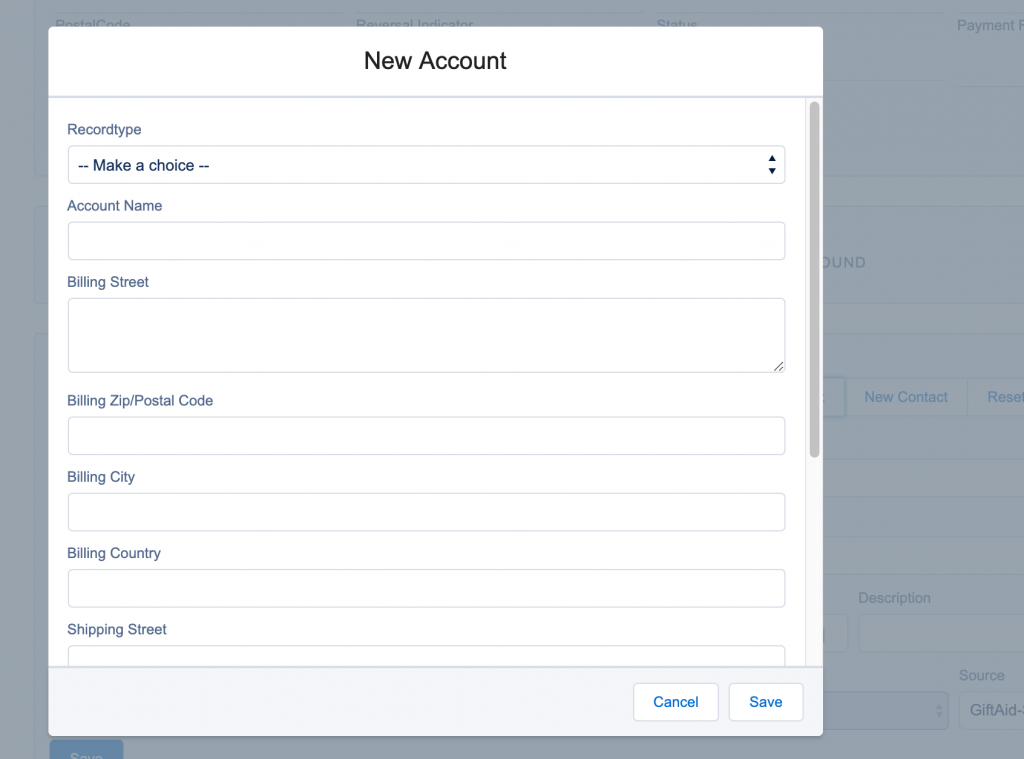Click inside the Billing Street text area
The height and width of the screenshot is (759, 1024).
click(426, 335)
